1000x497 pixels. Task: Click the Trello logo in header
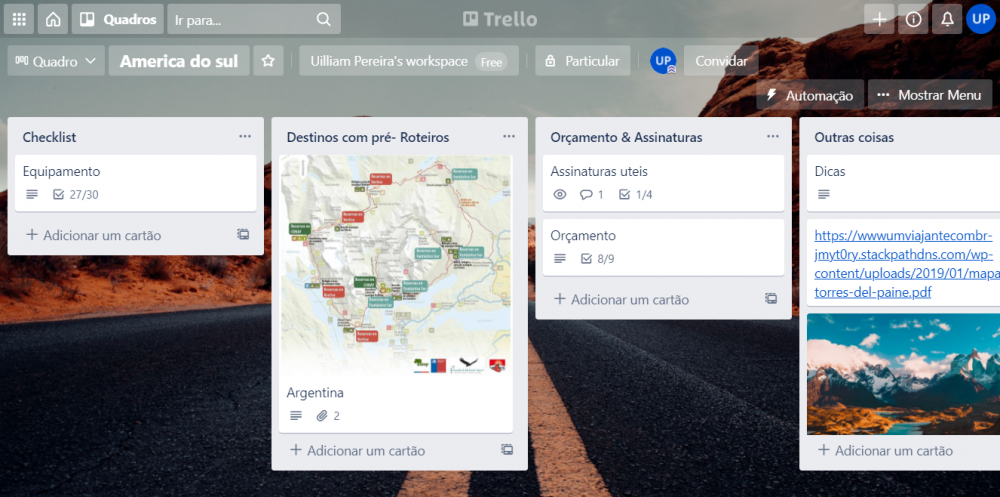(500, 19)
